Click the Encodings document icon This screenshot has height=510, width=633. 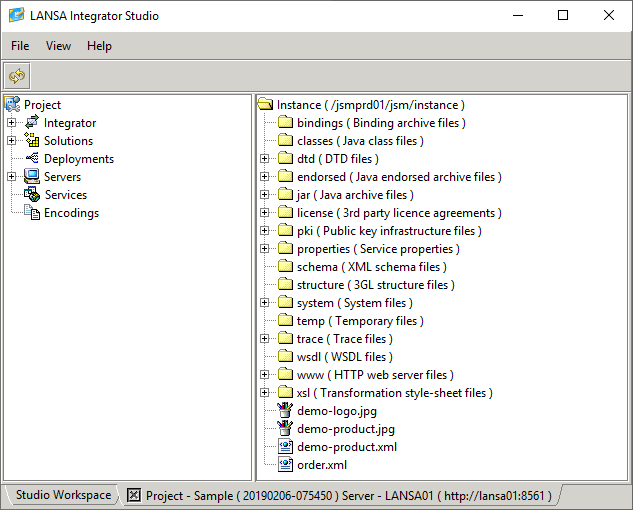click(32, 213)
